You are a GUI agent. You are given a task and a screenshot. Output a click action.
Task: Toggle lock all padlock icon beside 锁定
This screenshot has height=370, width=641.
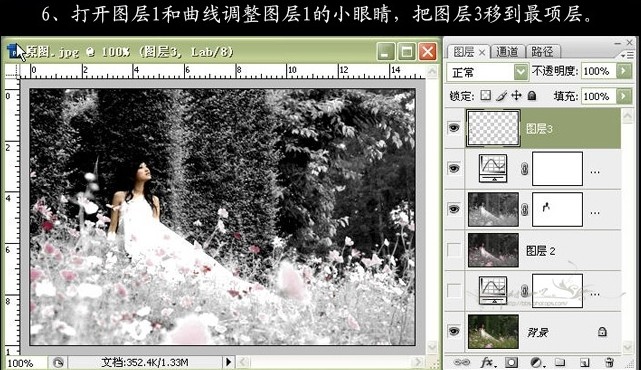[x=531, y=96]
